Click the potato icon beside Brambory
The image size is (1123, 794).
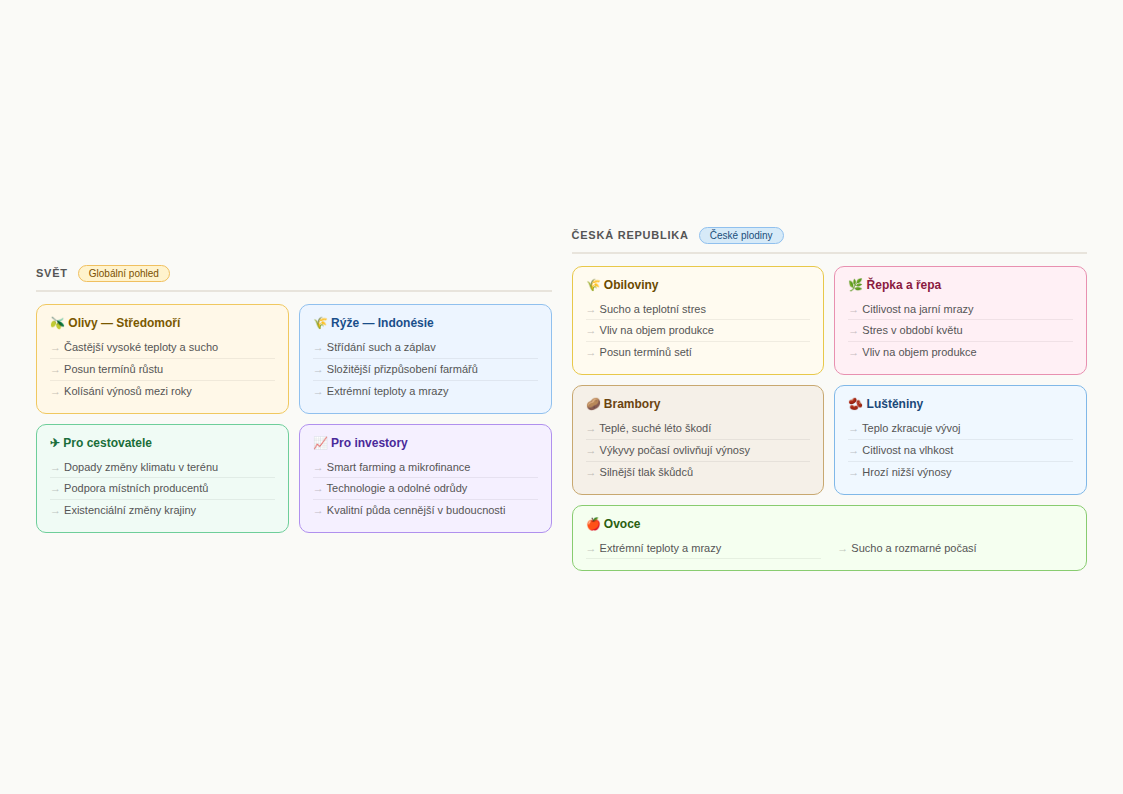(593, 404)
